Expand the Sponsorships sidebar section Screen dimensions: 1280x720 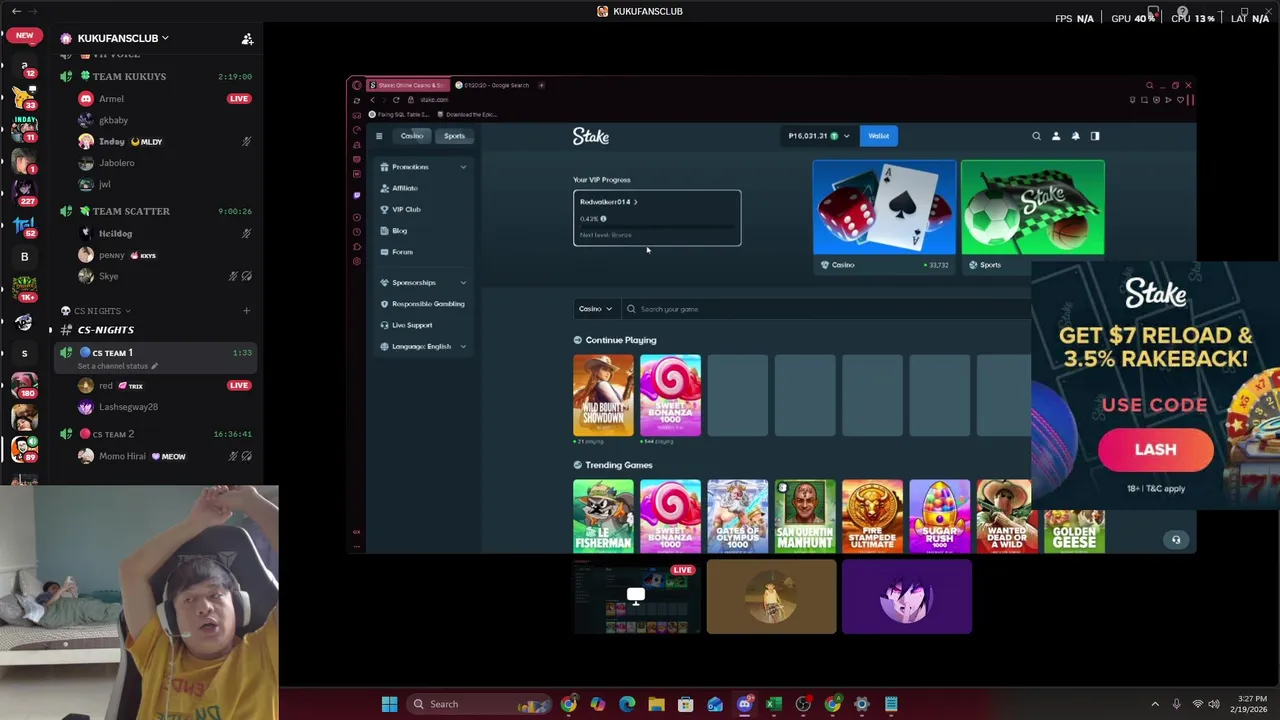(463, 283)
